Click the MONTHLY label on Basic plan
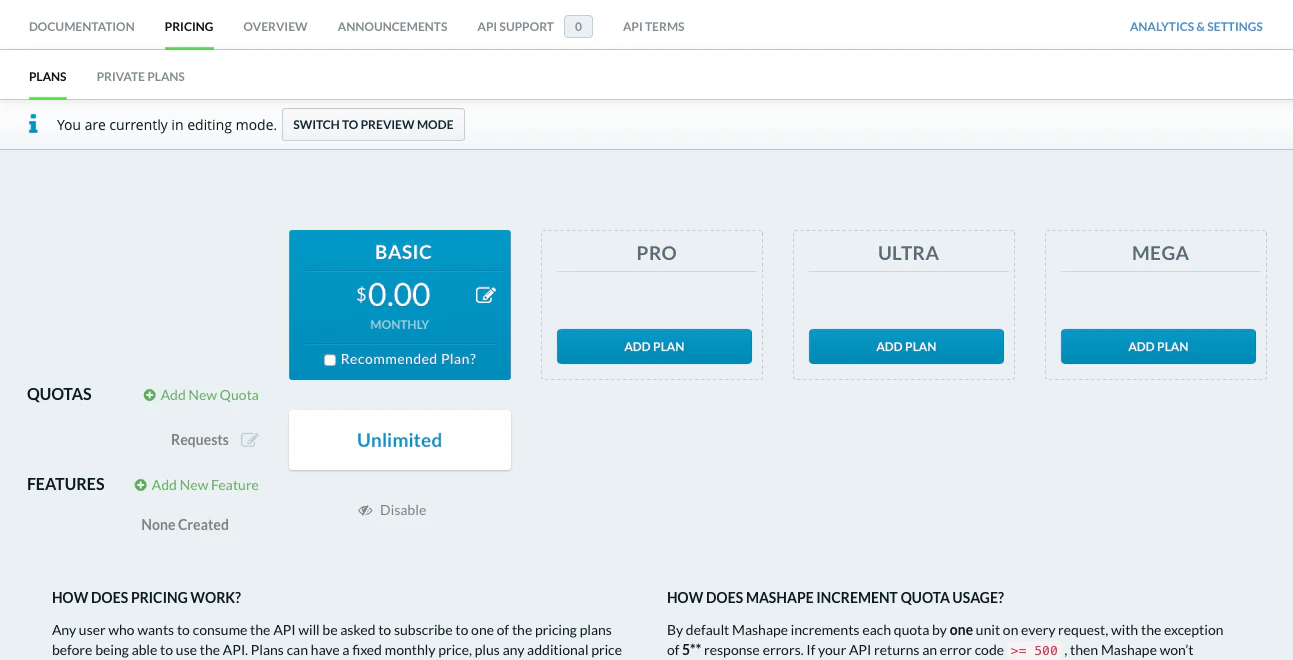This screenshot has width=1293, height=660. 399,325
